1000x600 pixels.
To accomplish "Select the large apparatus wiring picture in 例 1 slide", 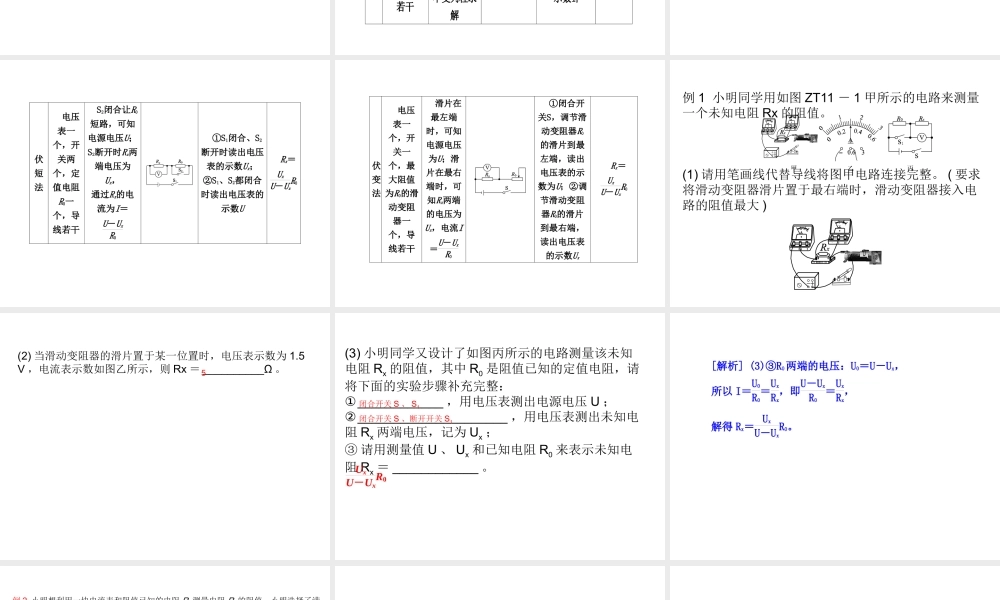I will (835, 254).
